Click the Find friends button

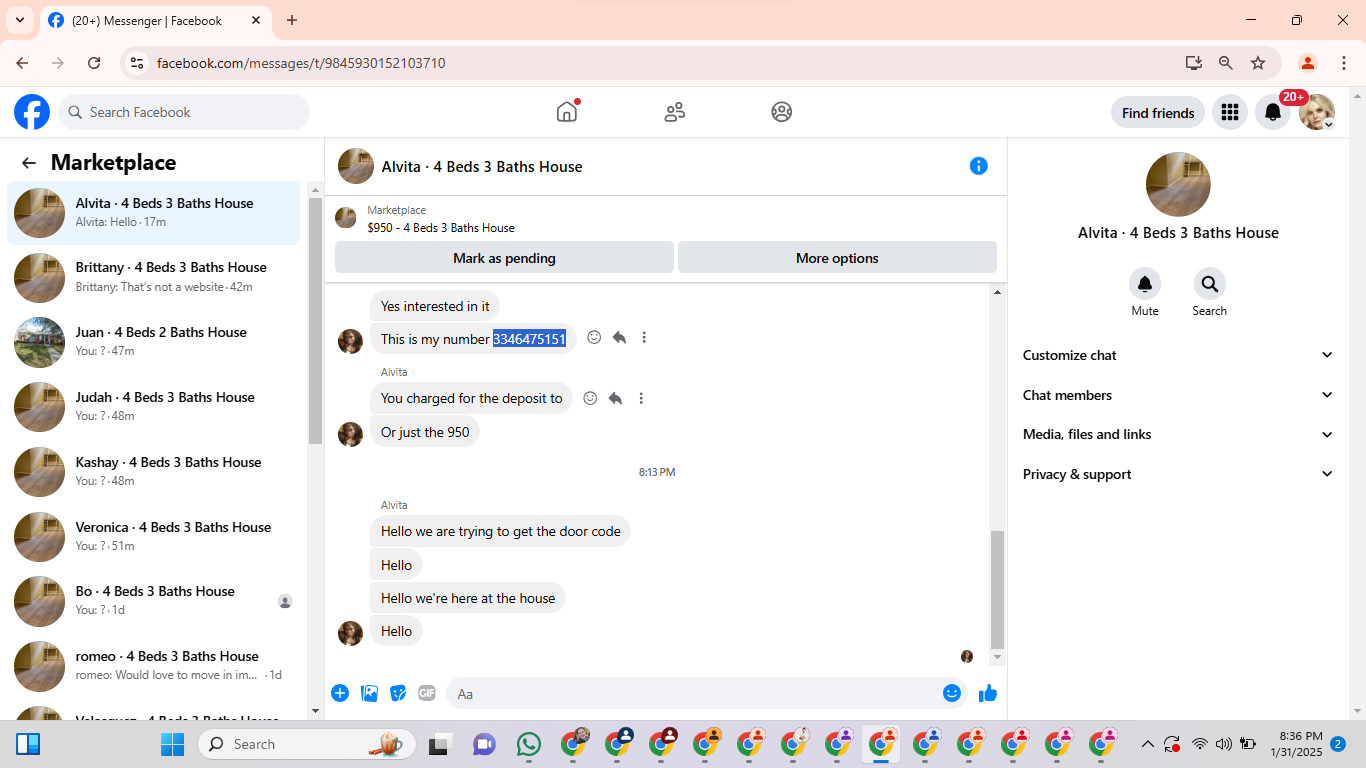tap(1158, 113)
